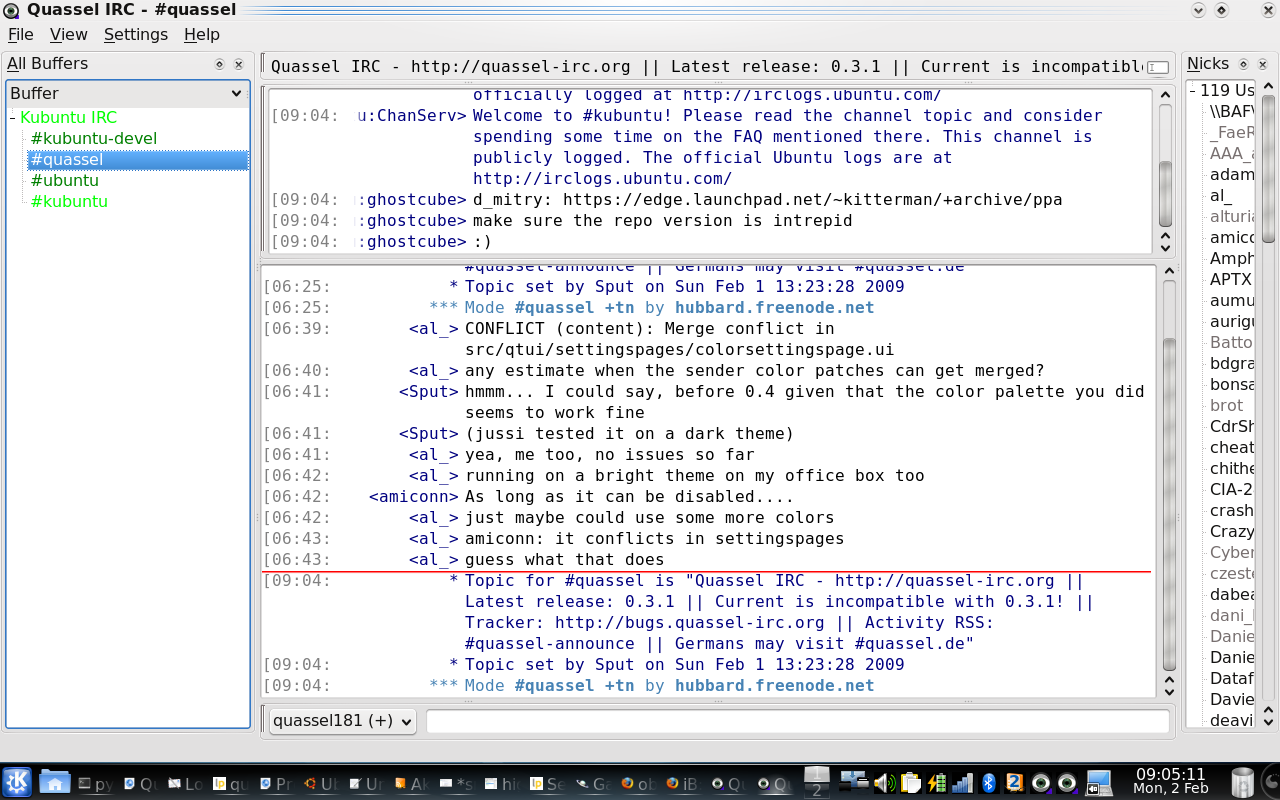
Task: Open the trash icon in the panel
Action: (x=1243, y=783)
